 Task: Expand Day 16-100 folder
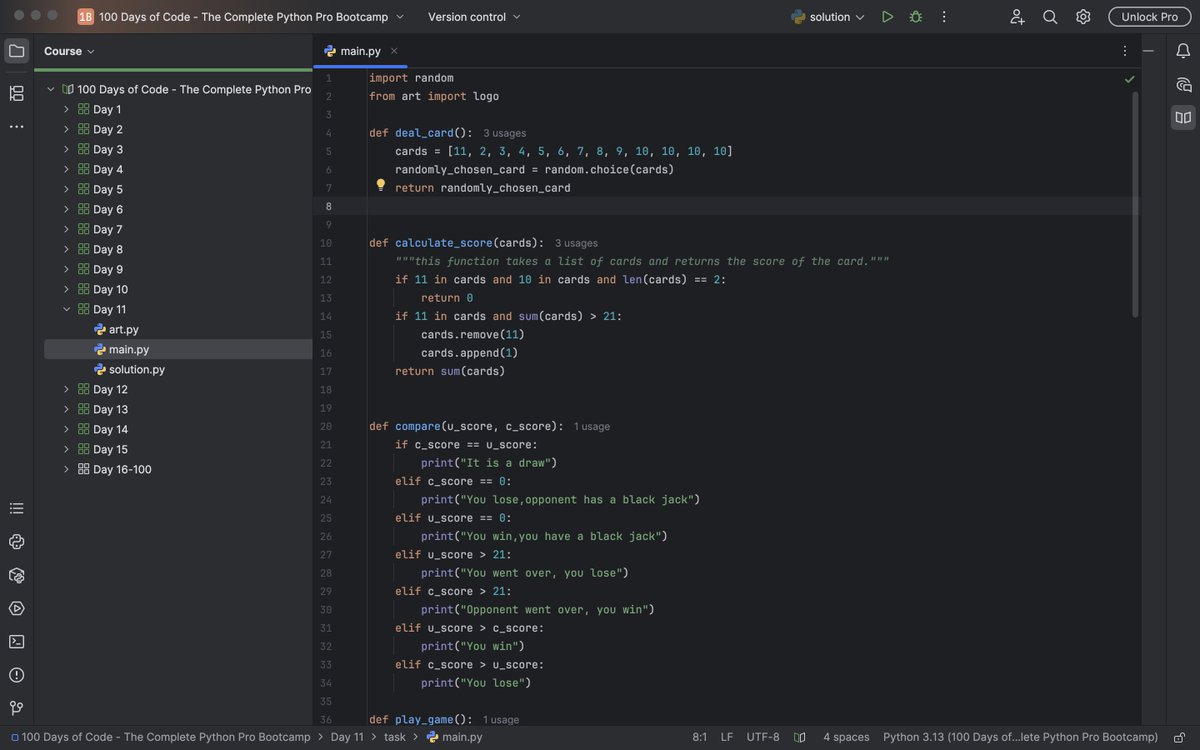pos(66,469)
